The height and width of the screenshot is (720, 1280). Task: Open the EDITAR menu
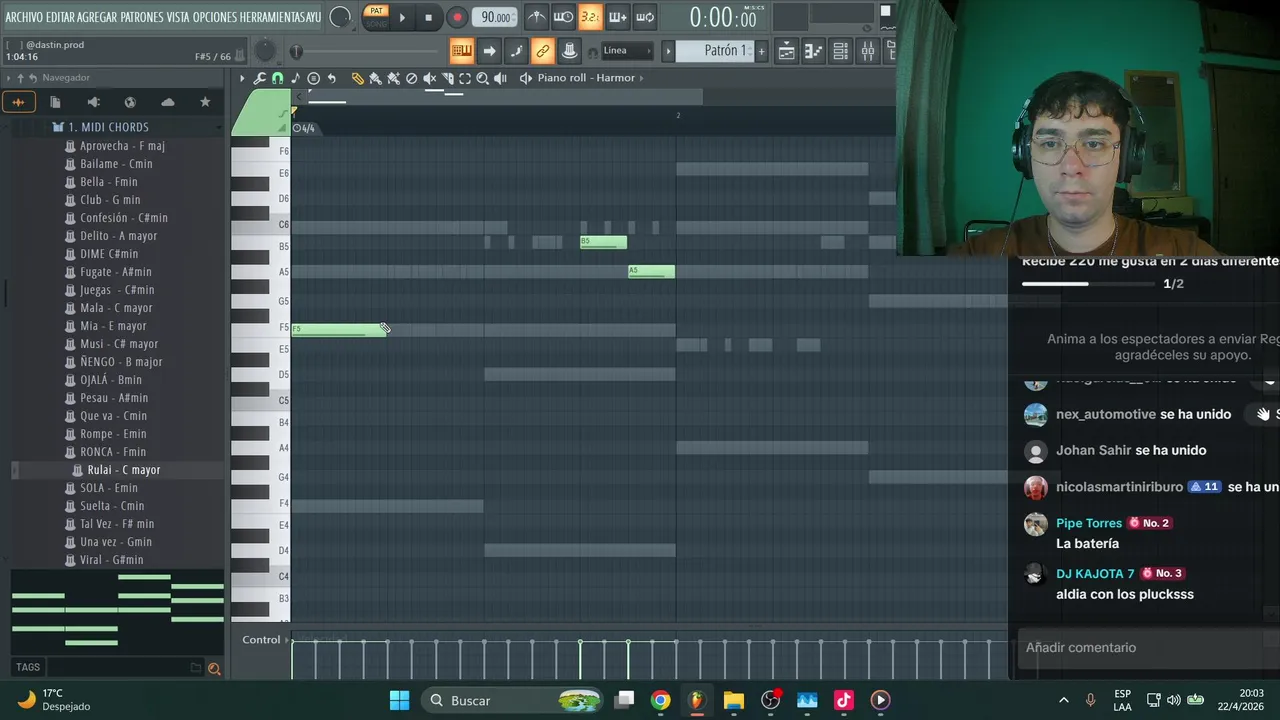point(60,17)
